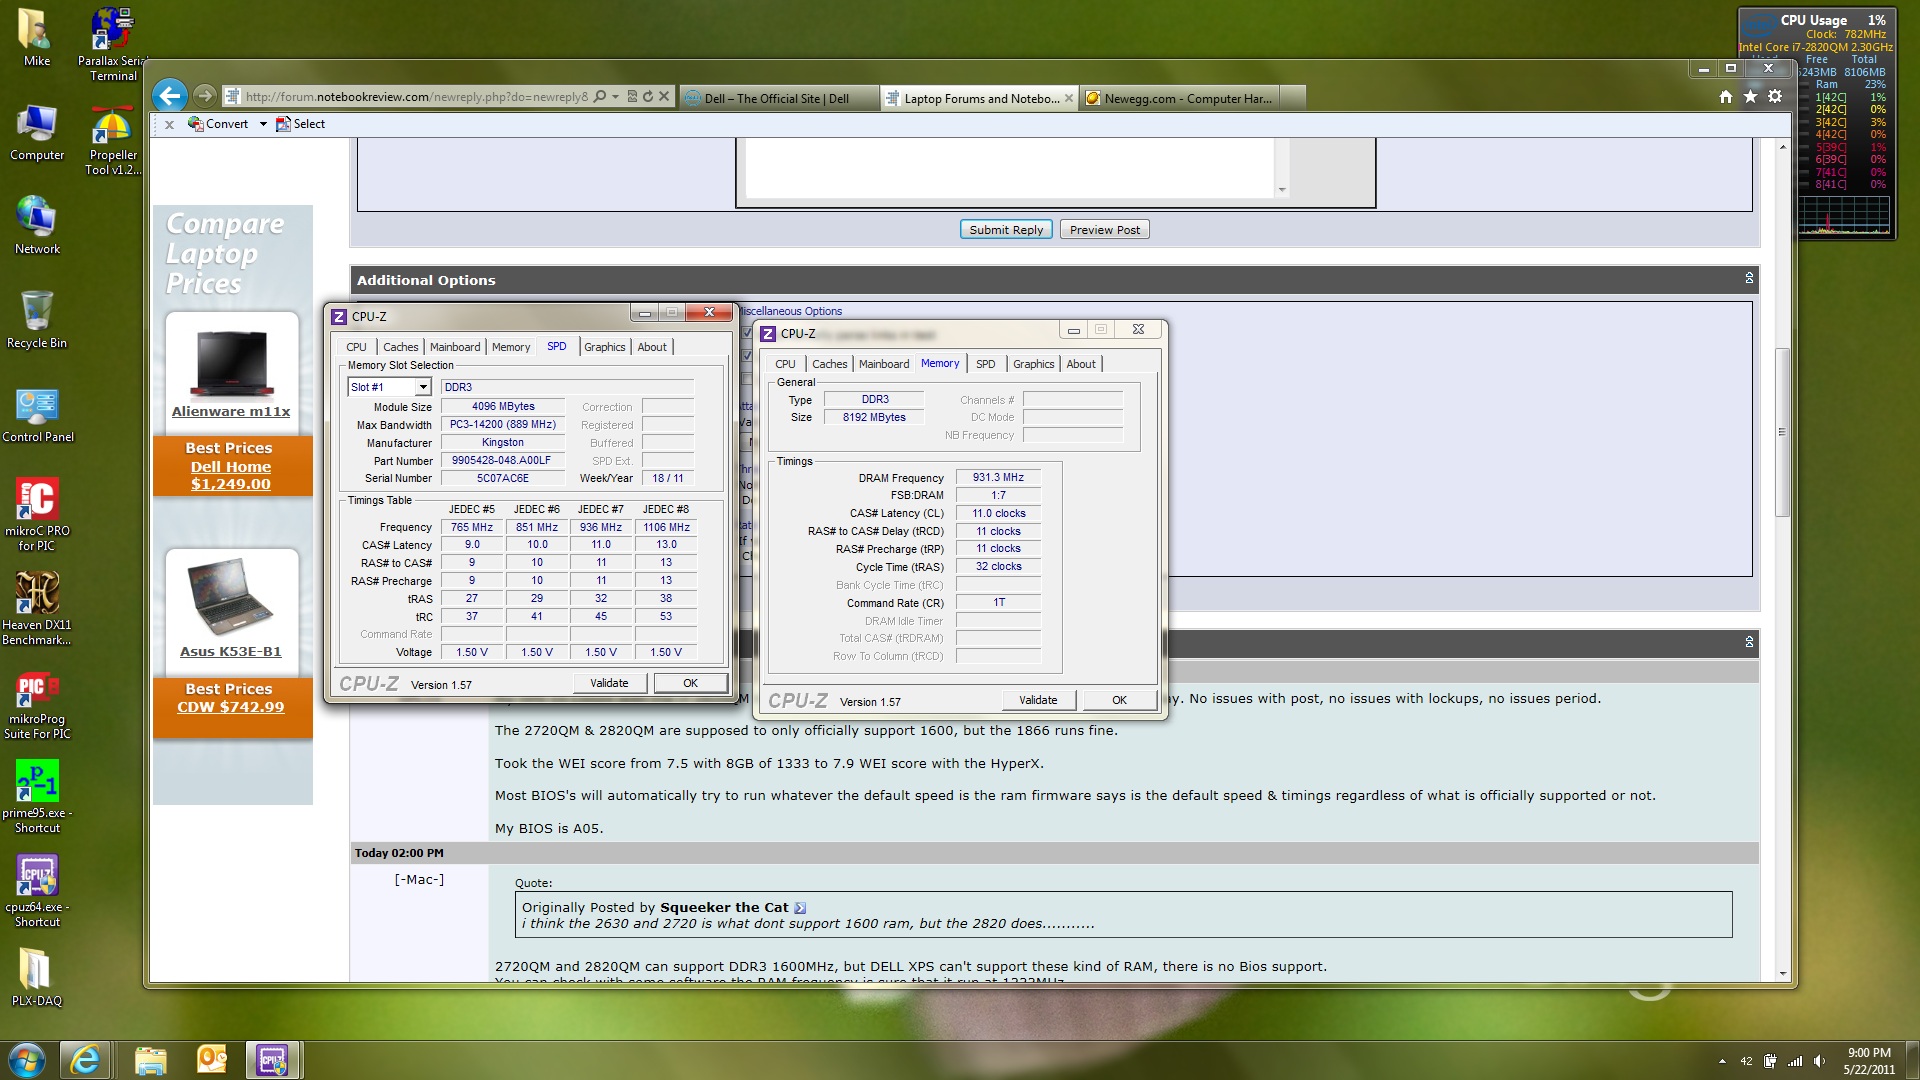This screenshot has width=1920, height=1080.
Task: Select mikroC PRO for PIC icon
Action: coord(37,515)
